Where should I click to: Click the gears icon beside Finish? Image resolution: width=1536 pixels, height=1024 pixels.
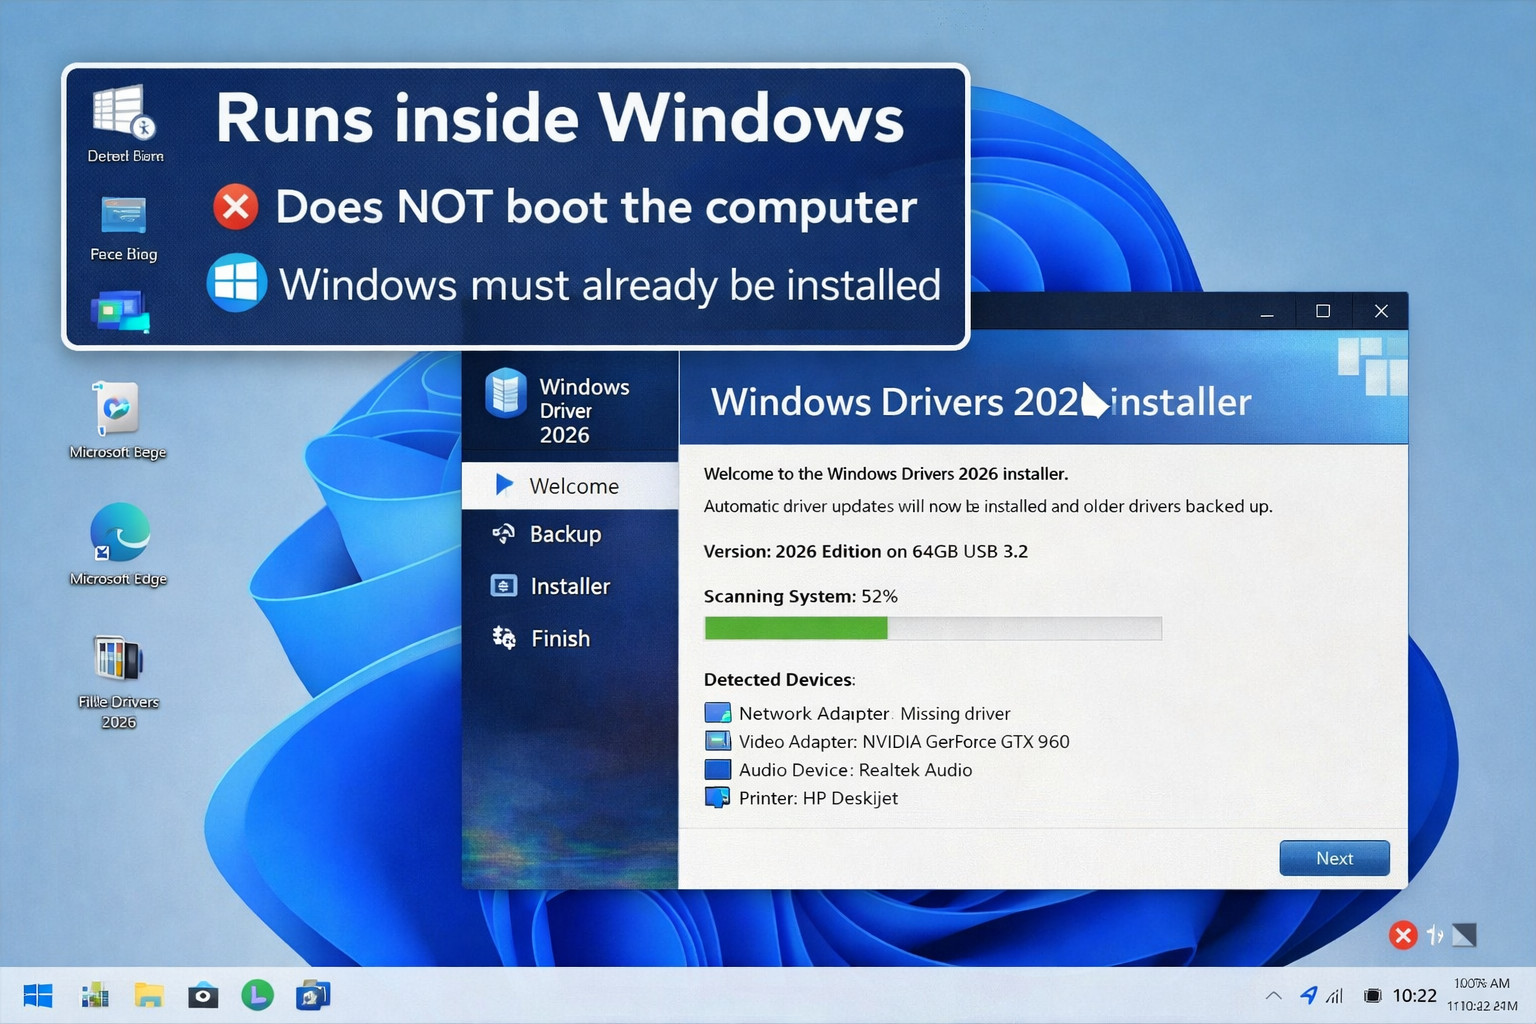point(503,637)
